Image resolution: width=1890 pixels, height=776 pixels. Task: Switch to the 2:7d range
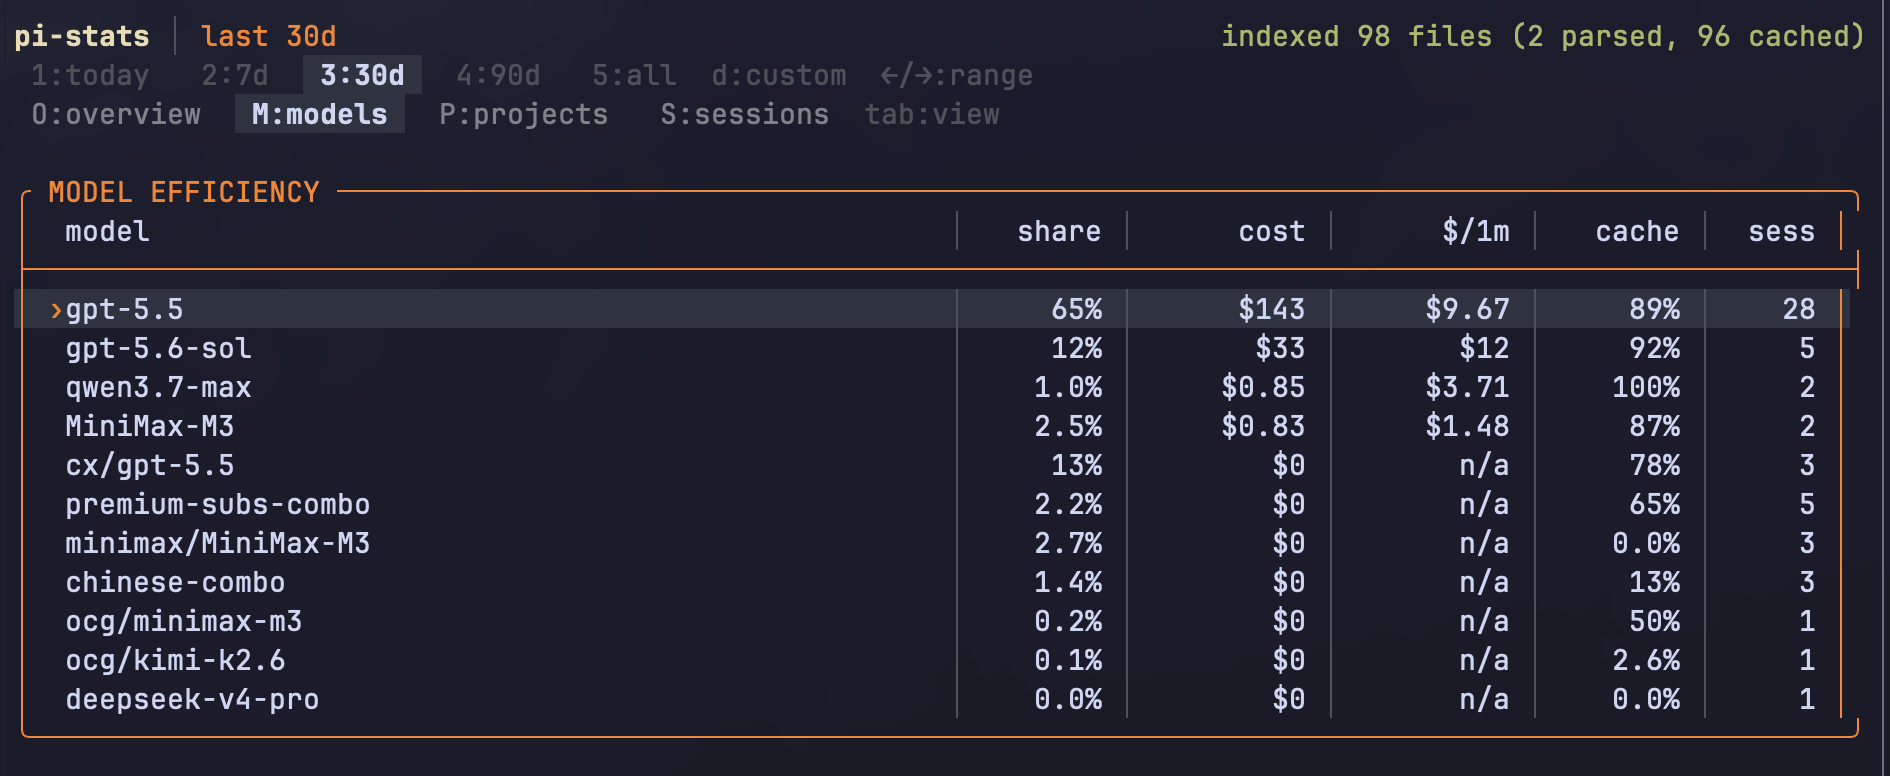point(235,75)
